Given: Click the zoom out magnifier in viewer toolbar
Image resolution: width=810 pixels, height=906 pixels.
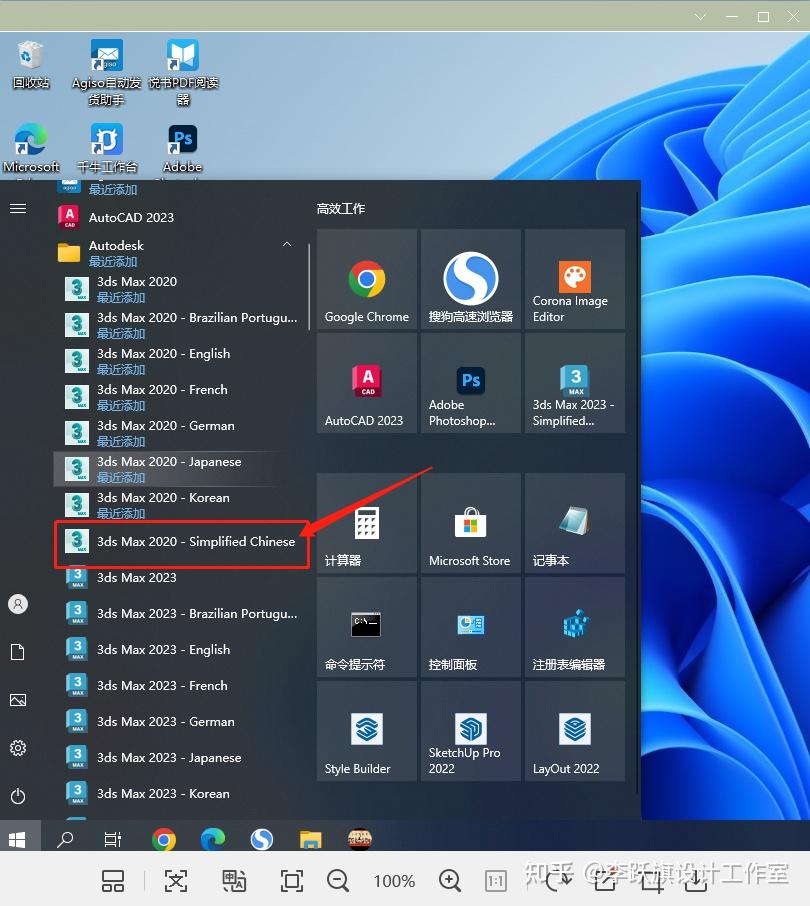Looking at the screenshot, I should [x=338, y=881].
